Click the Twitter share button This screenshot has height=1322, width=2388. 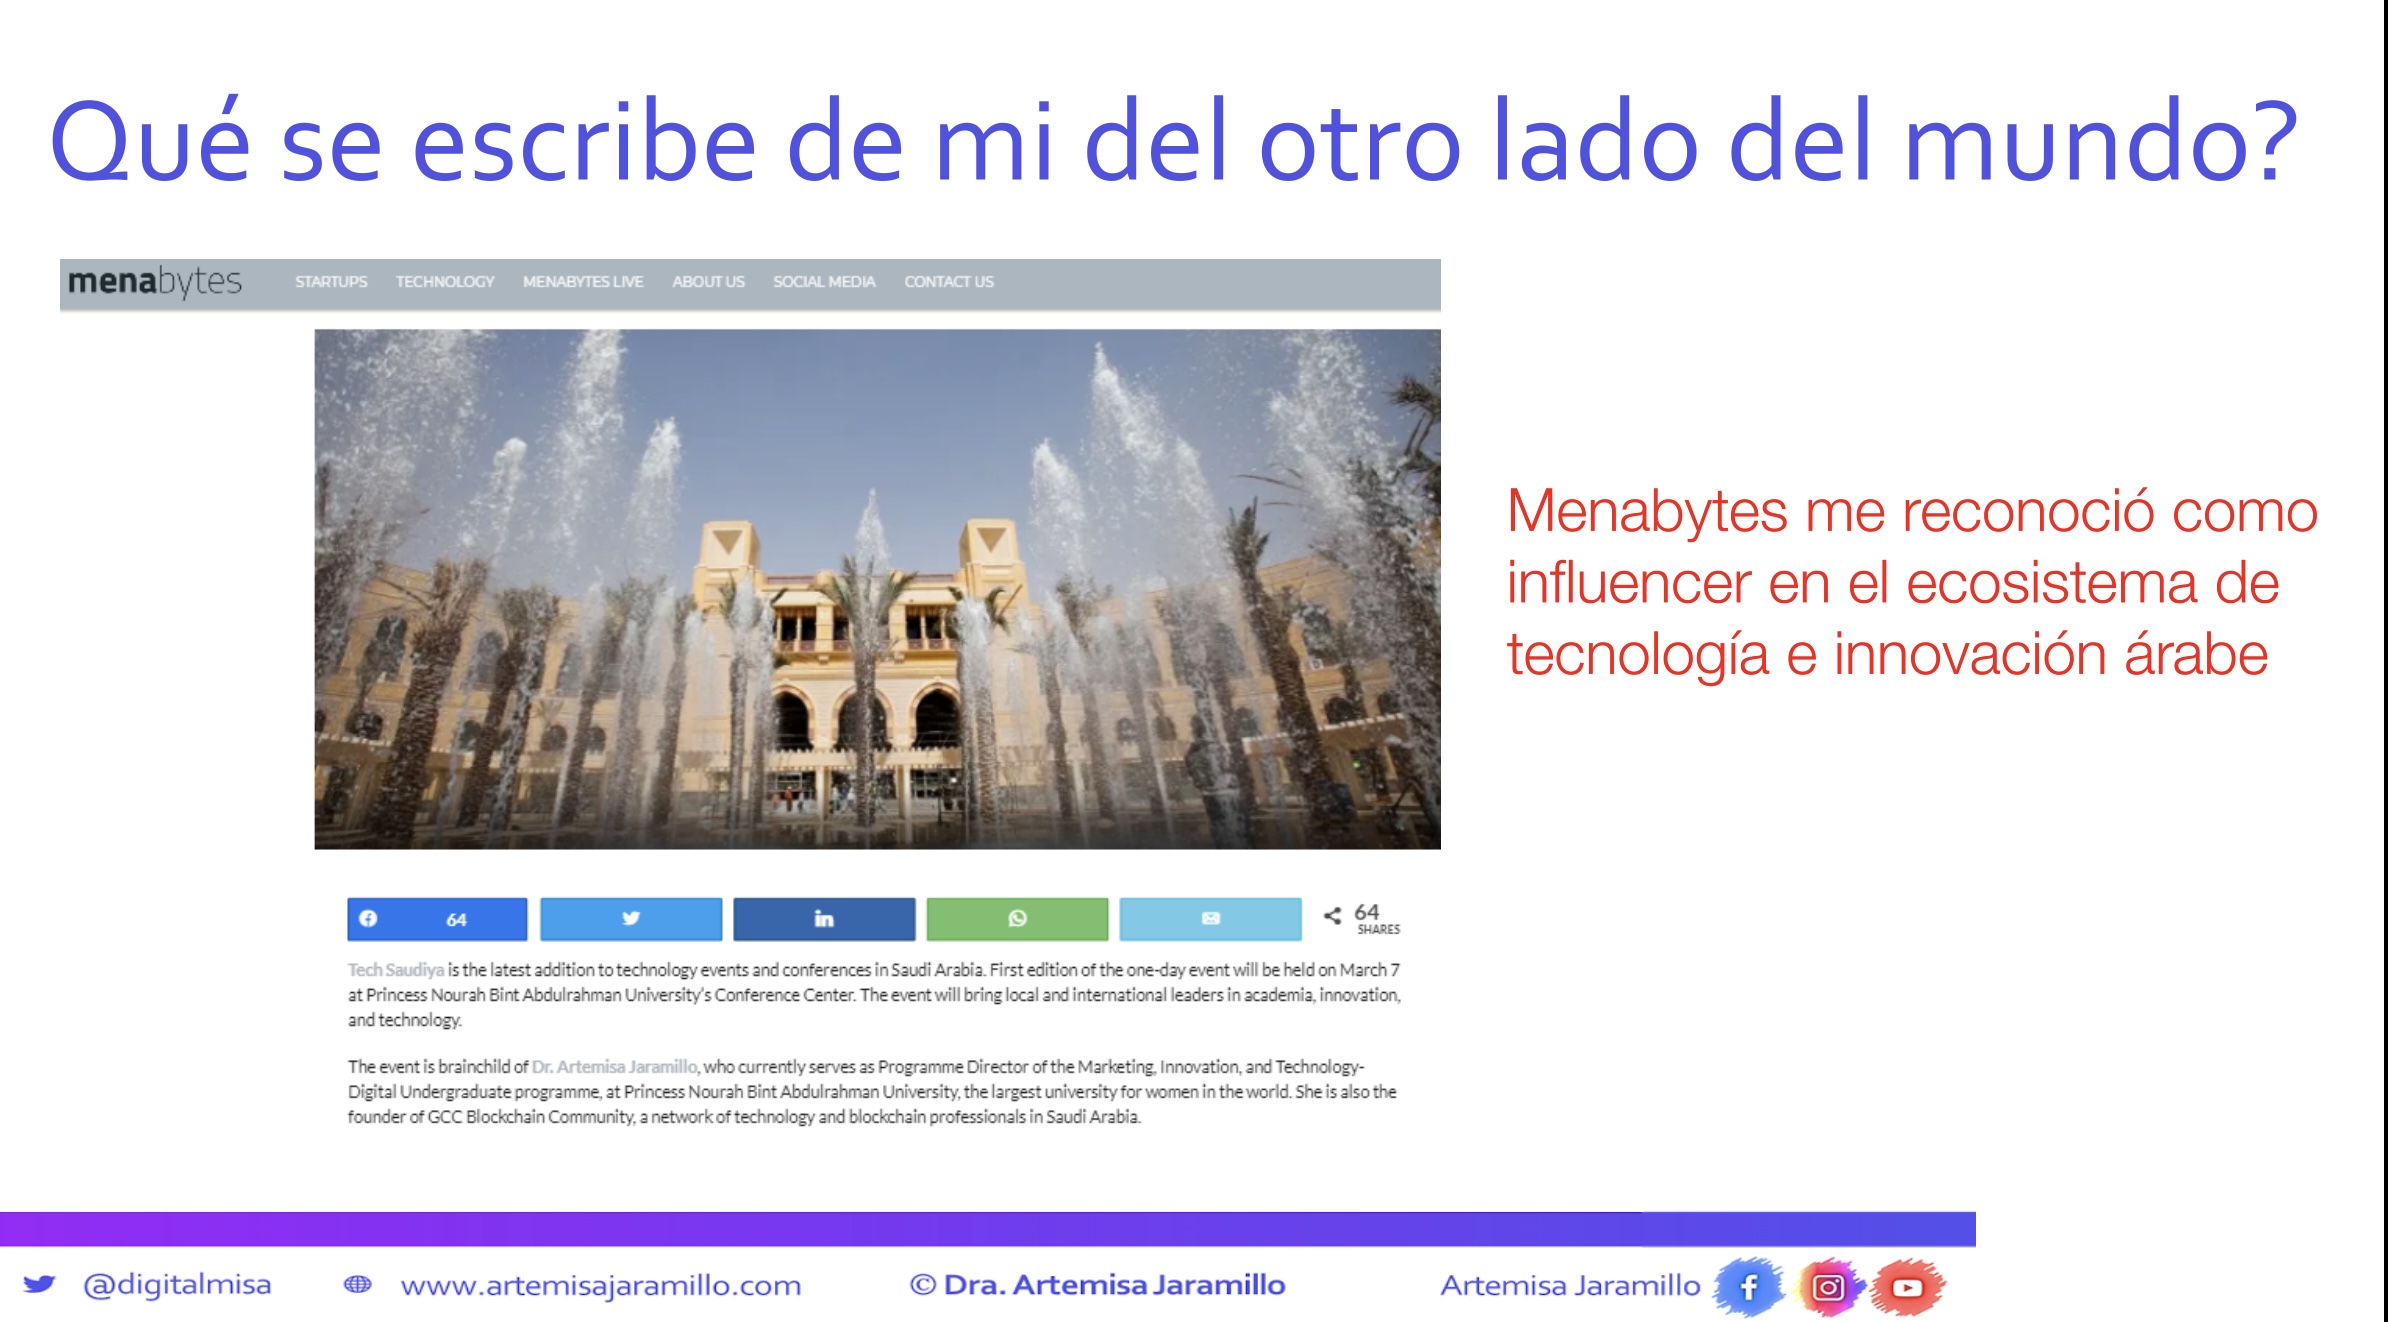click(x=630, y=918)
